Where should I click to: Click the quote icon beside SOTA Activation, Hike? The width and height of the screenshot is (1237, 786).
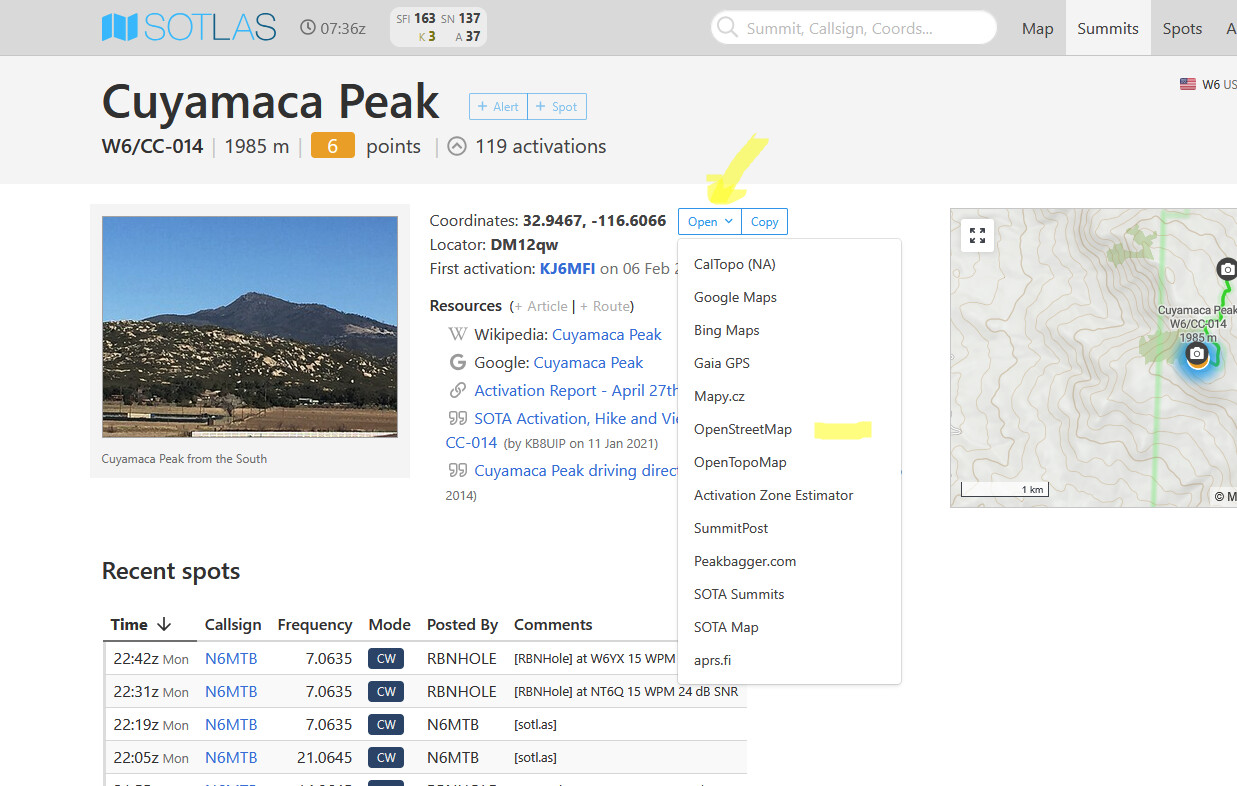coord(458,418)
